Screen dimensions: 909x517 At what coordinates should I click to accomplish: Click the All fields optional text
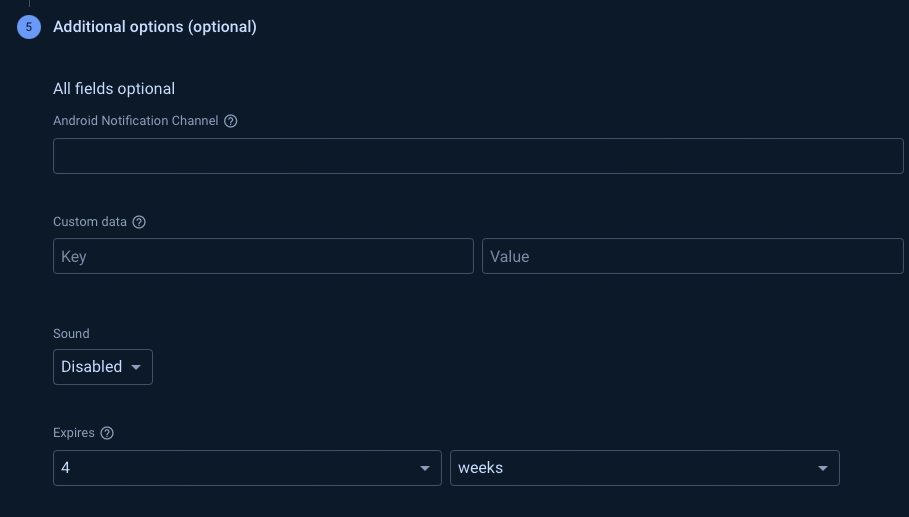114,89
